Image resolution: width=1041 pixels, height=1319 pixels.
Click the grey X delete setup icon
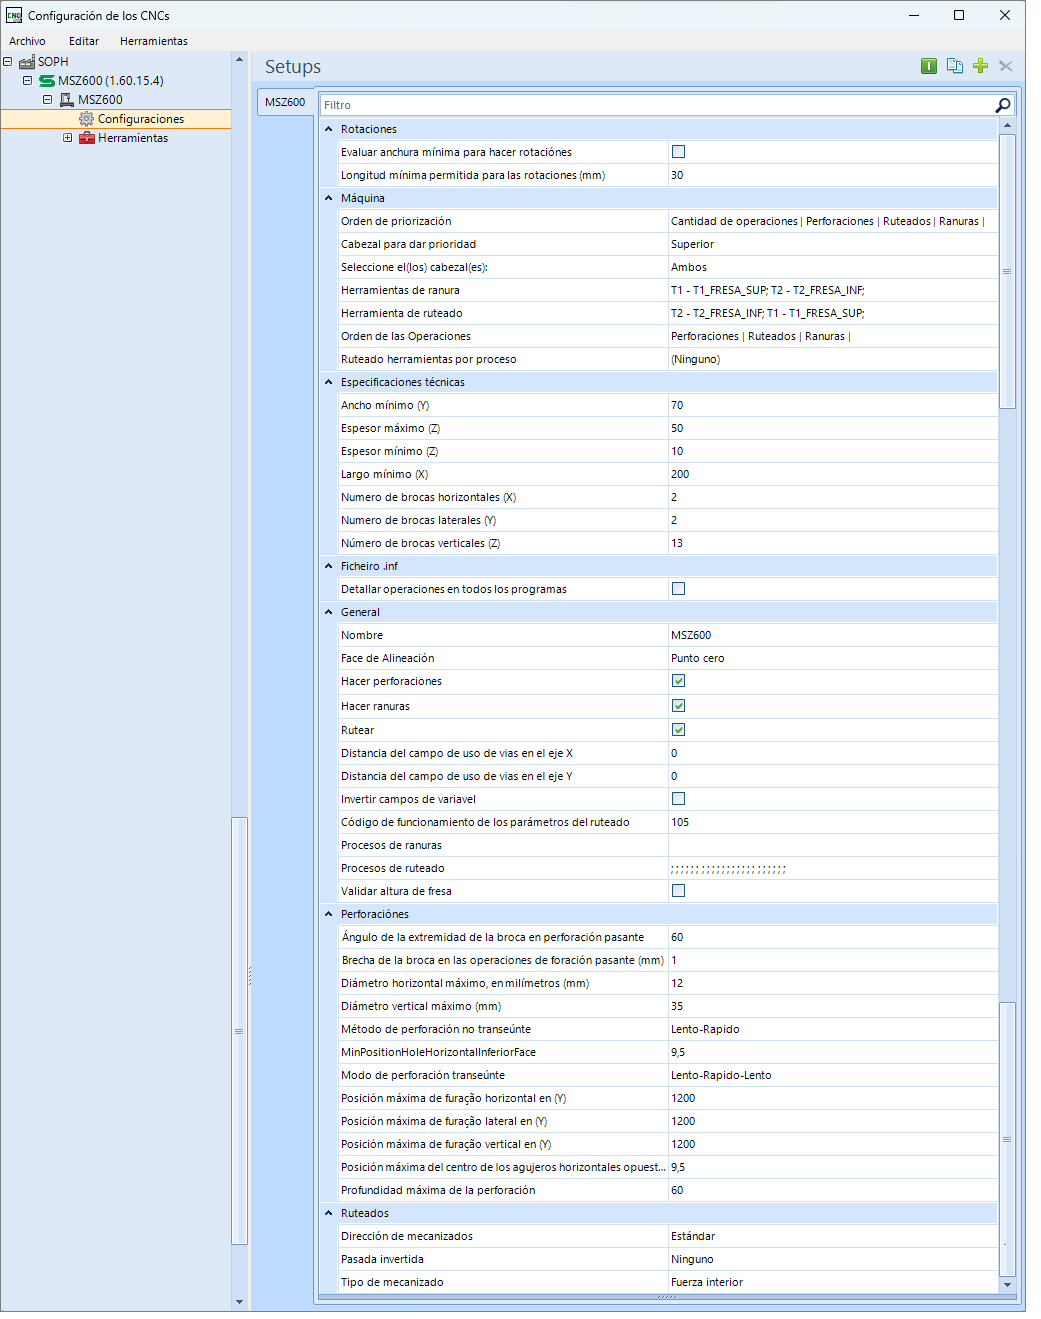point(1006,66)
